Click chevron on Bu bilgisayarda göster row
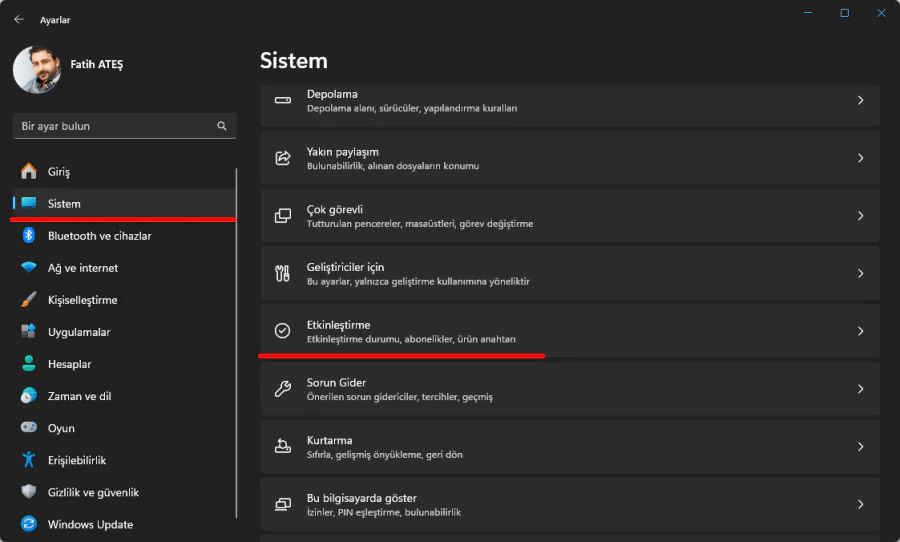The width and height of the screenshot is (900, 542). tap(860, 504)
